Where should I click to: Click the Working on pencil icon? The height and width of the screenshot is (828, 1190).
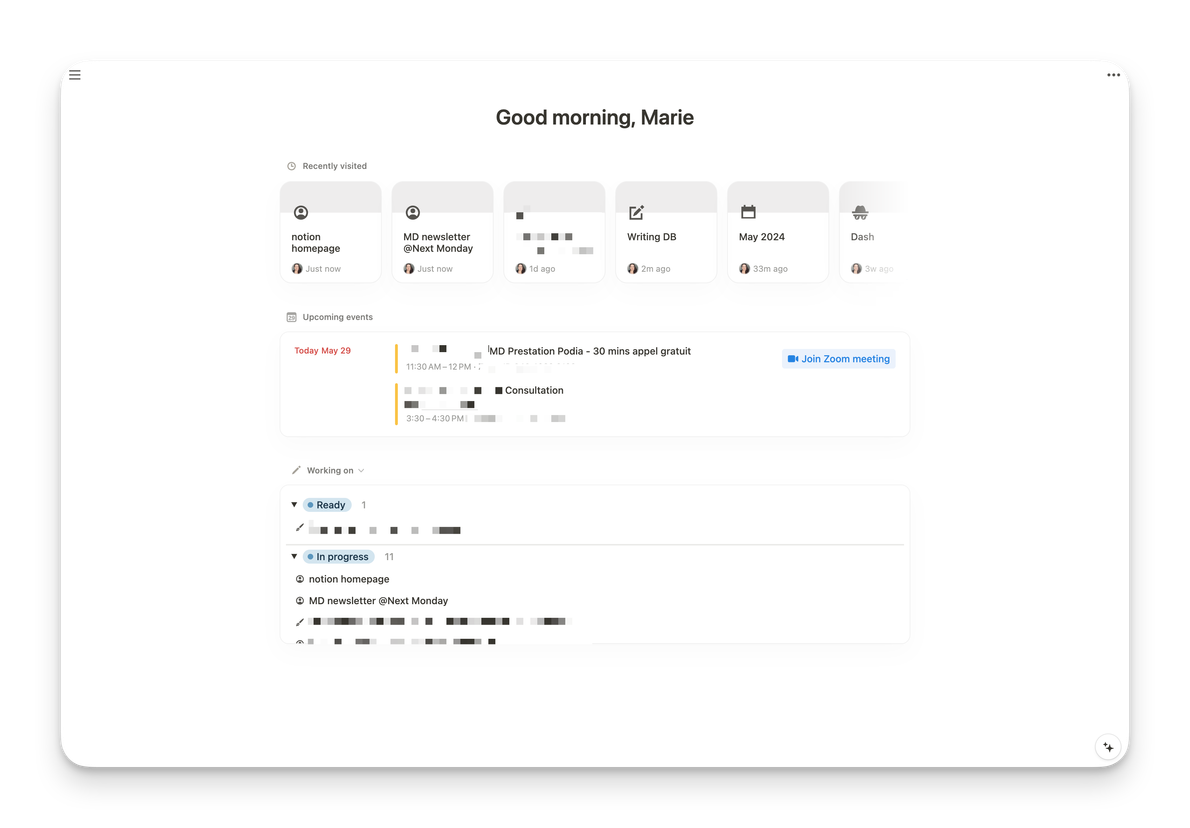(x=296, y=470)
